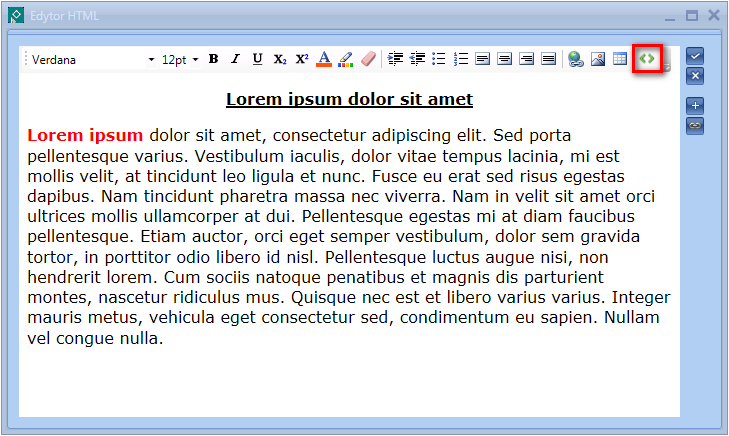
Task: Click the Edytor HTML app icon
Action: (x=16, y=15)
